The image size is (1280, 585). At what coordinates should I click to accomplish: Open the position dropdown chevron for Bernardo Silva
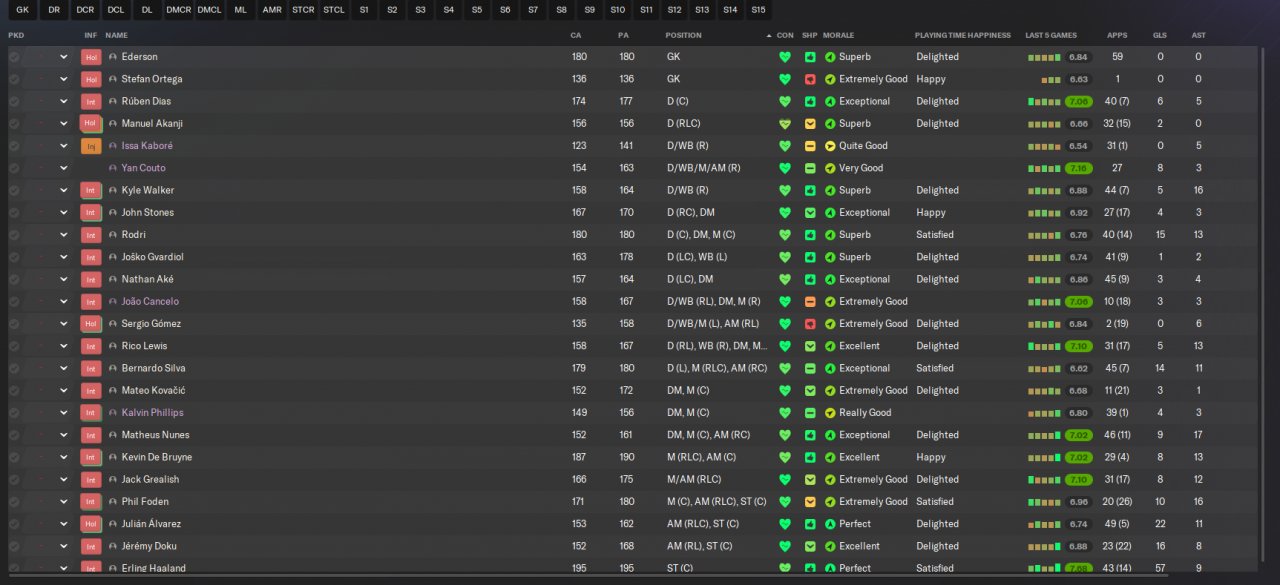pyautogui.click(x=64, y=368)
